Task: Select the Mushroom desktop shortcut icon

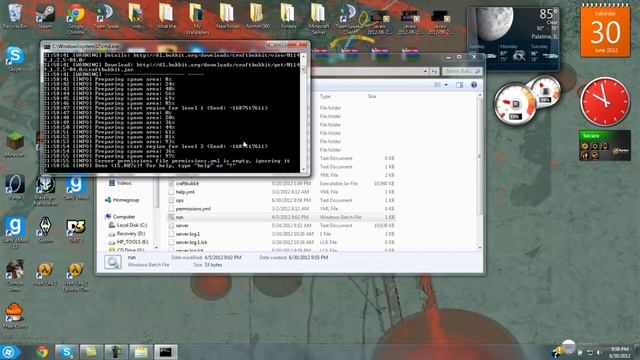Action: pyautogui.click(x=15, y=316)
